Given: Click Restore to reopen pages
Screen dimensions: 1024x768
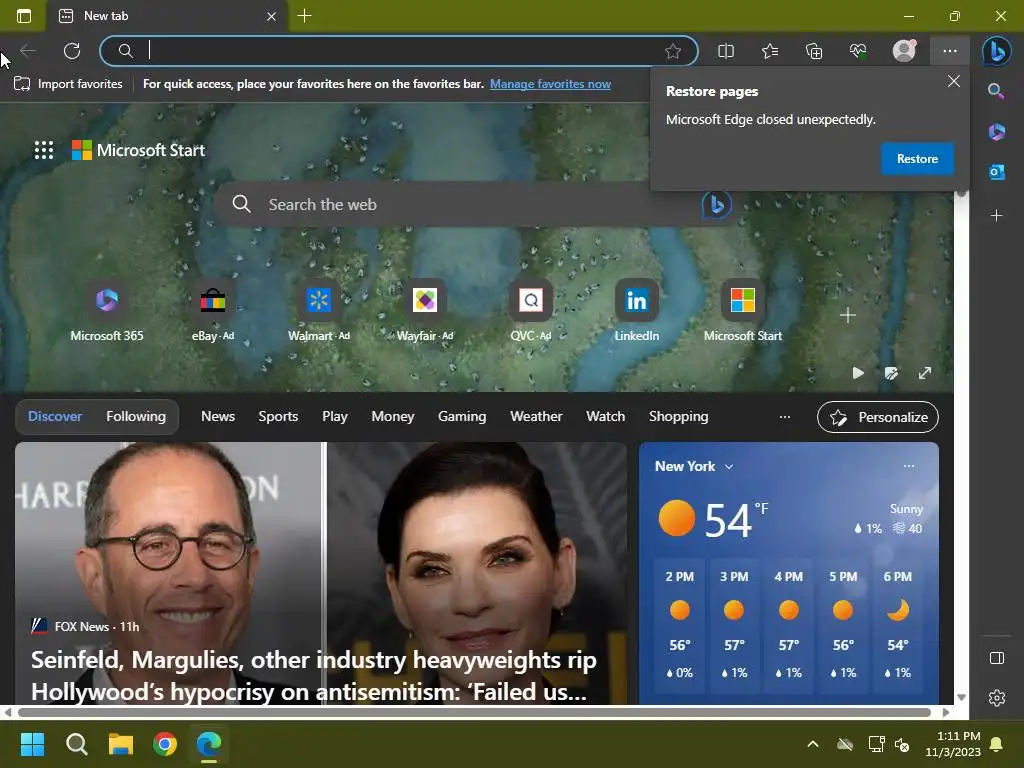Looking at the screenshot, I should pyautogui.click(x=917, y=159).
